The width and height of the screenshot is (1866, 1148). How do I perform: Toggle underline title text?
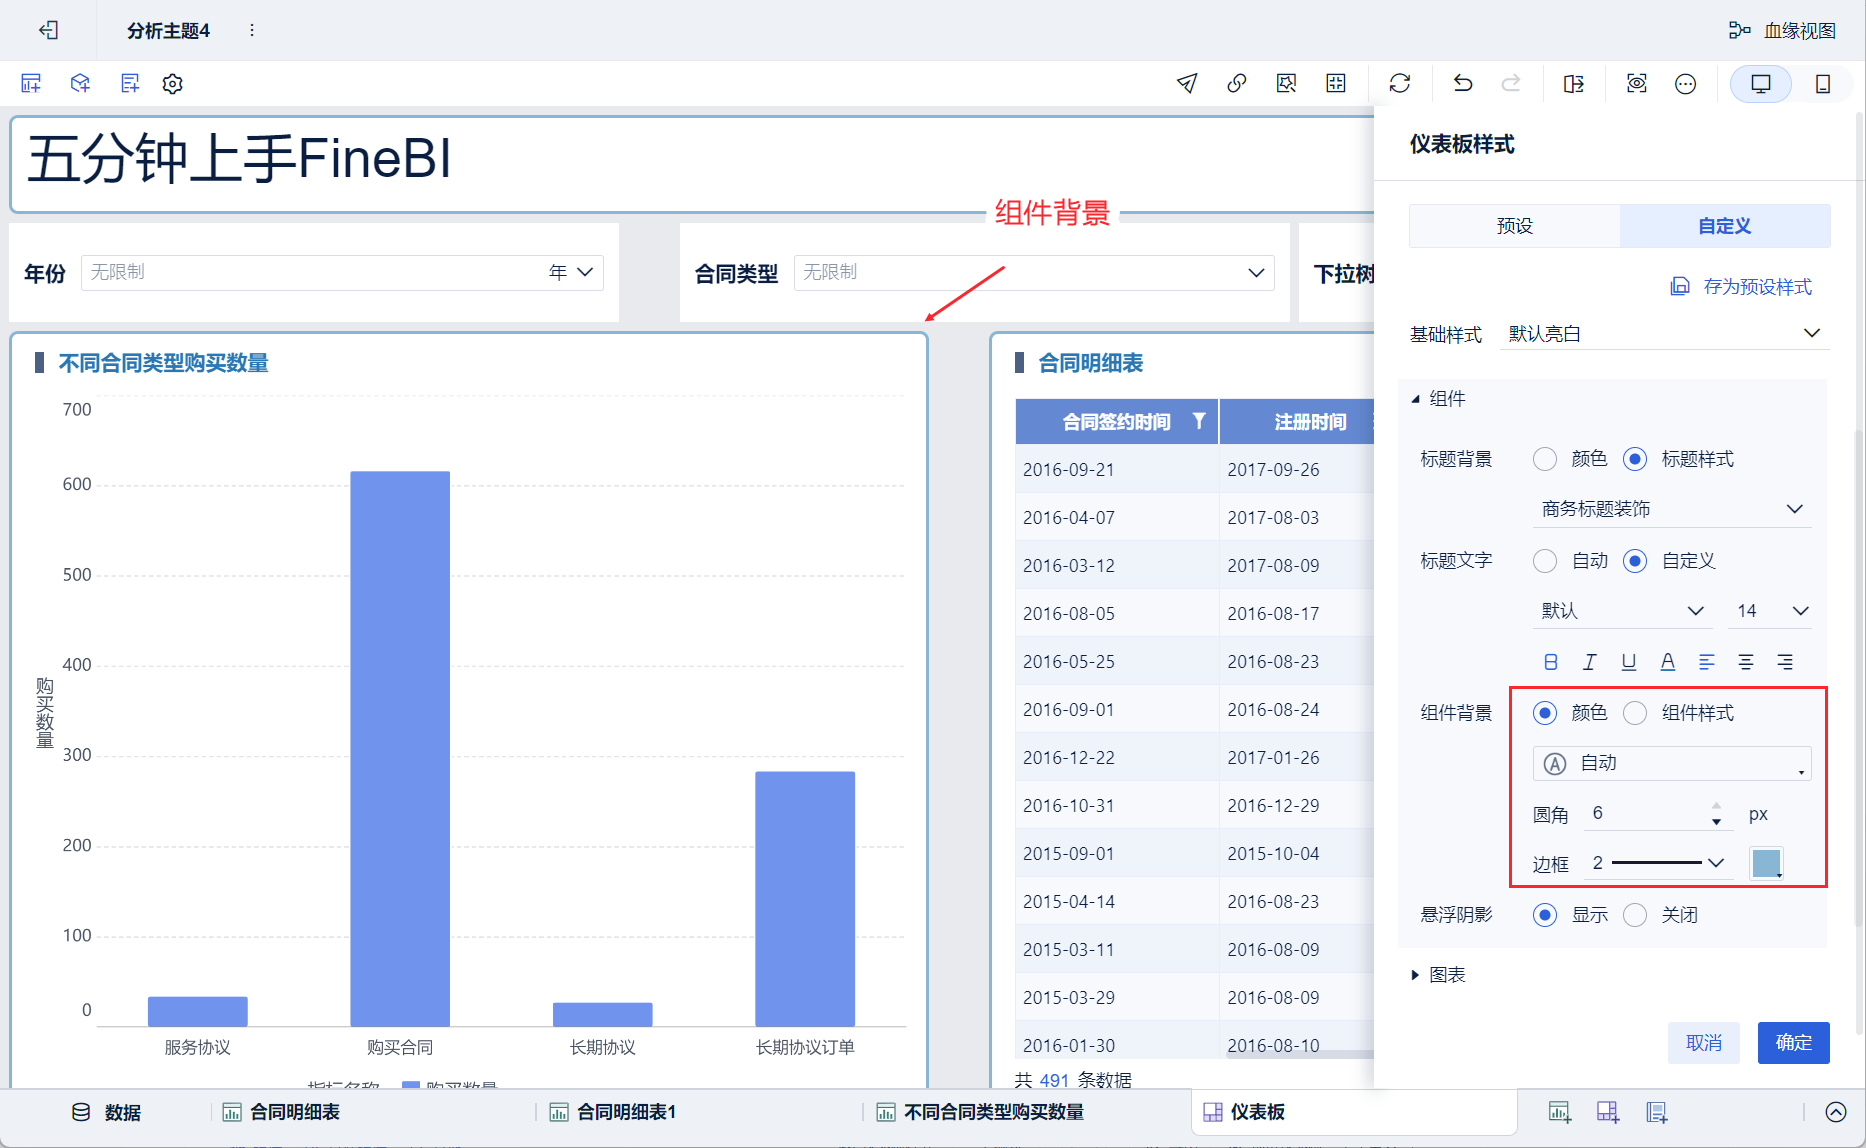1629,662
